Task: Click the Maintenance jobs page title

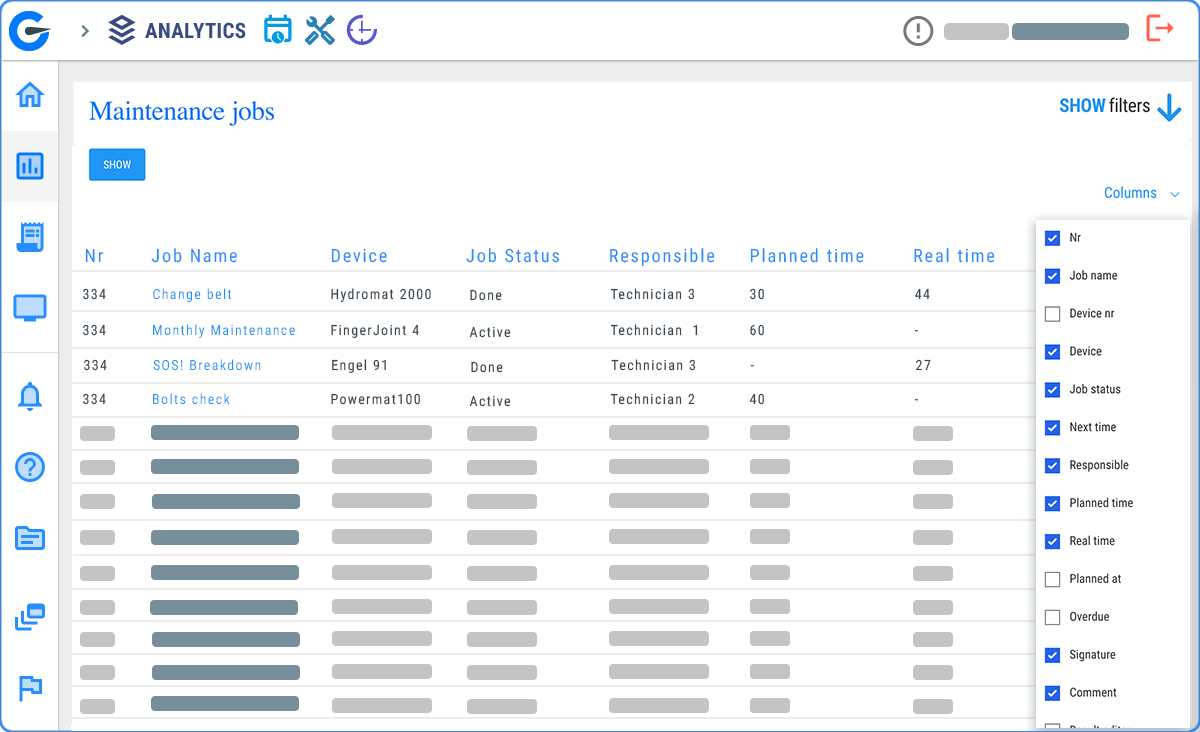Action: (182, 112)
